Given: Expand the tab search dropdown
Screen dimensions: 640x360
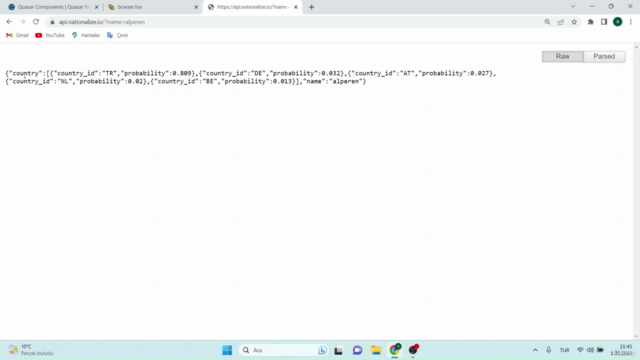Looking at the screenshot, I should click(573, 7).
